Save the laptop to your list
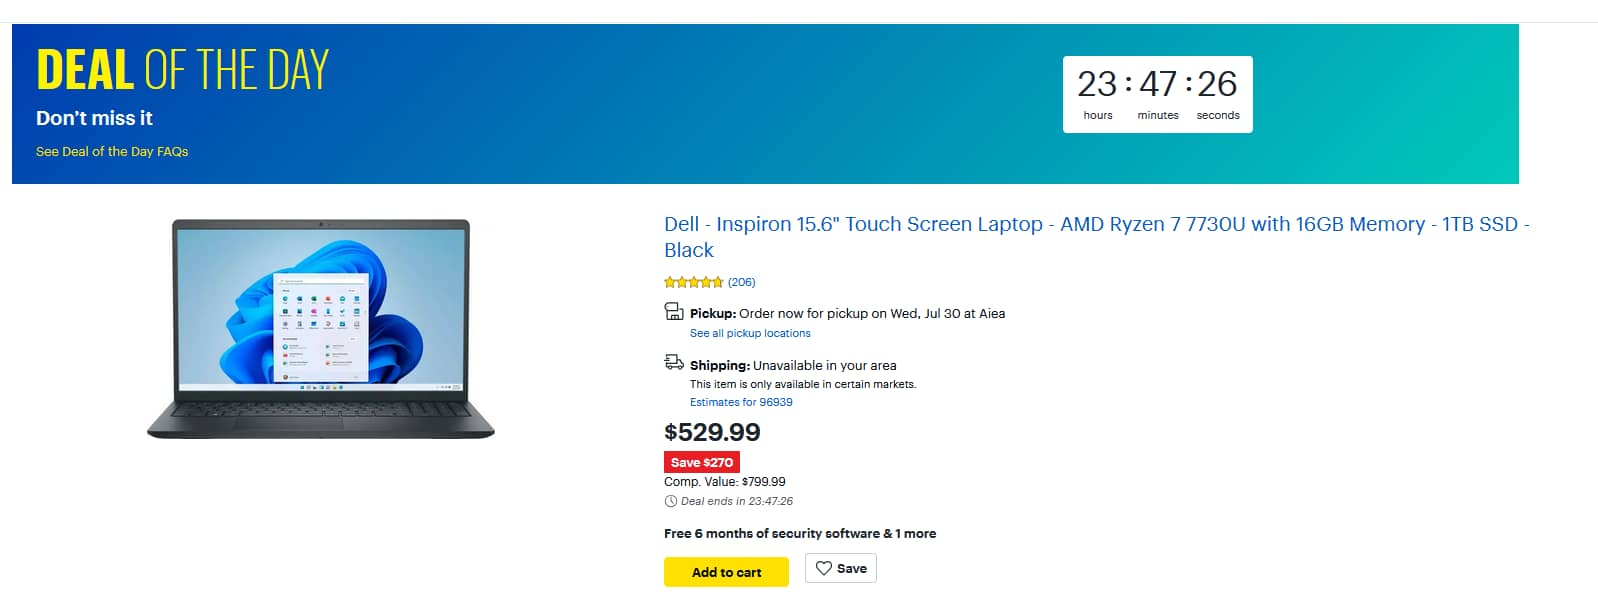The image size is (1598, 609). [840, 568]
